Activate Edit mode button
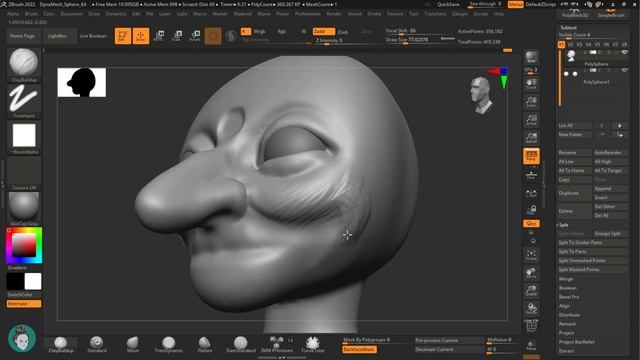This screenshot has height=360, width=640. (122, 36)
